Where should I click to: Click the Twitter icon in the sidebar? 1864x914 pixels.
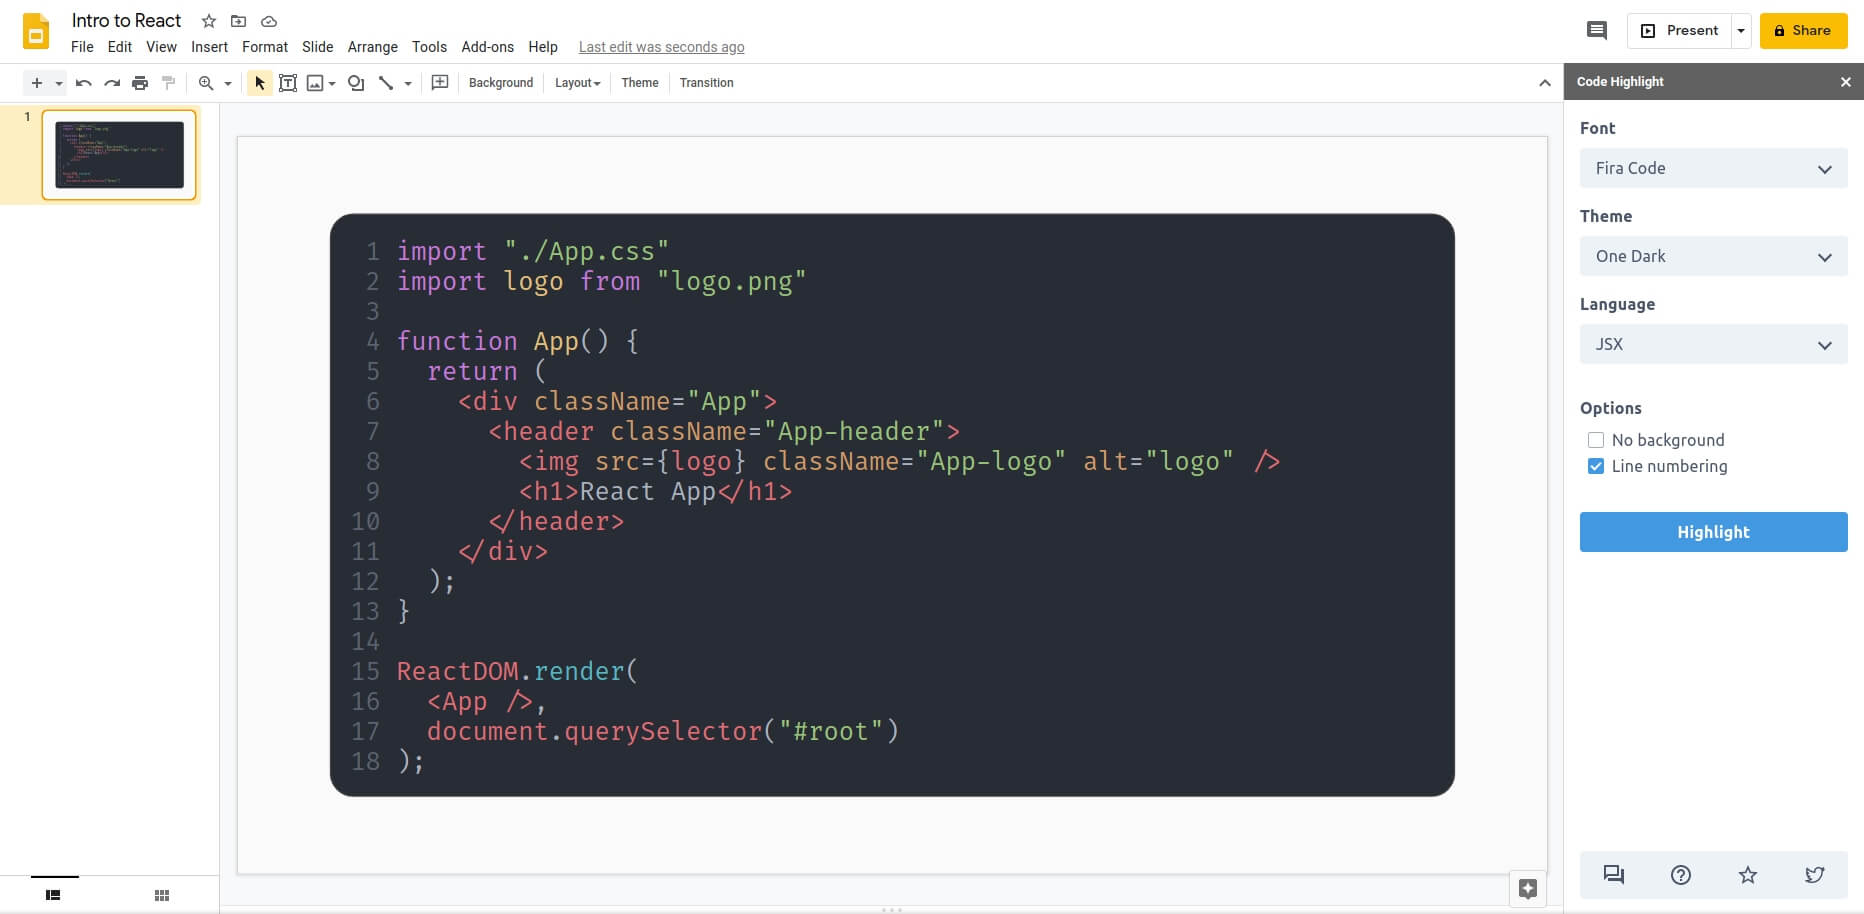[x=1815, y=875]
